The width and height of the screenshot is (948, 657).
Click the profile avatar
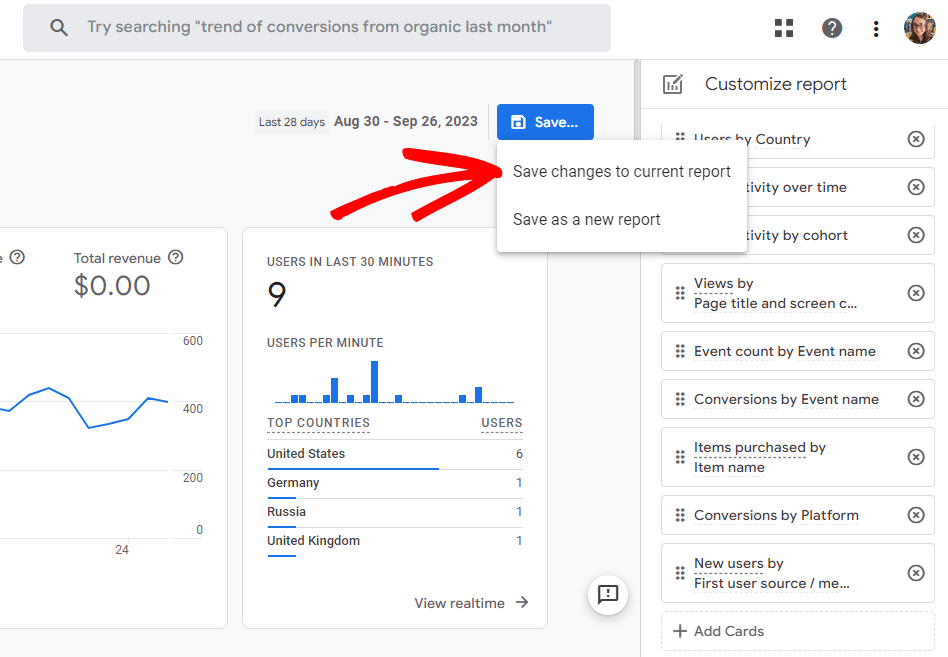click(x=919, y=27)
